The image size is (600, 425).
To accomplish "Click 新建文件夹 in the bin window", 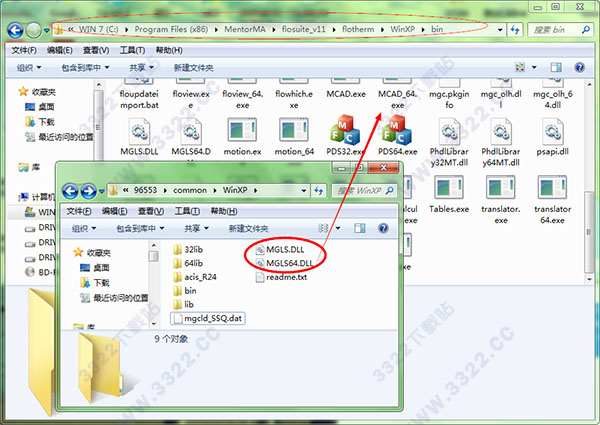I will (x=193, y=68).
